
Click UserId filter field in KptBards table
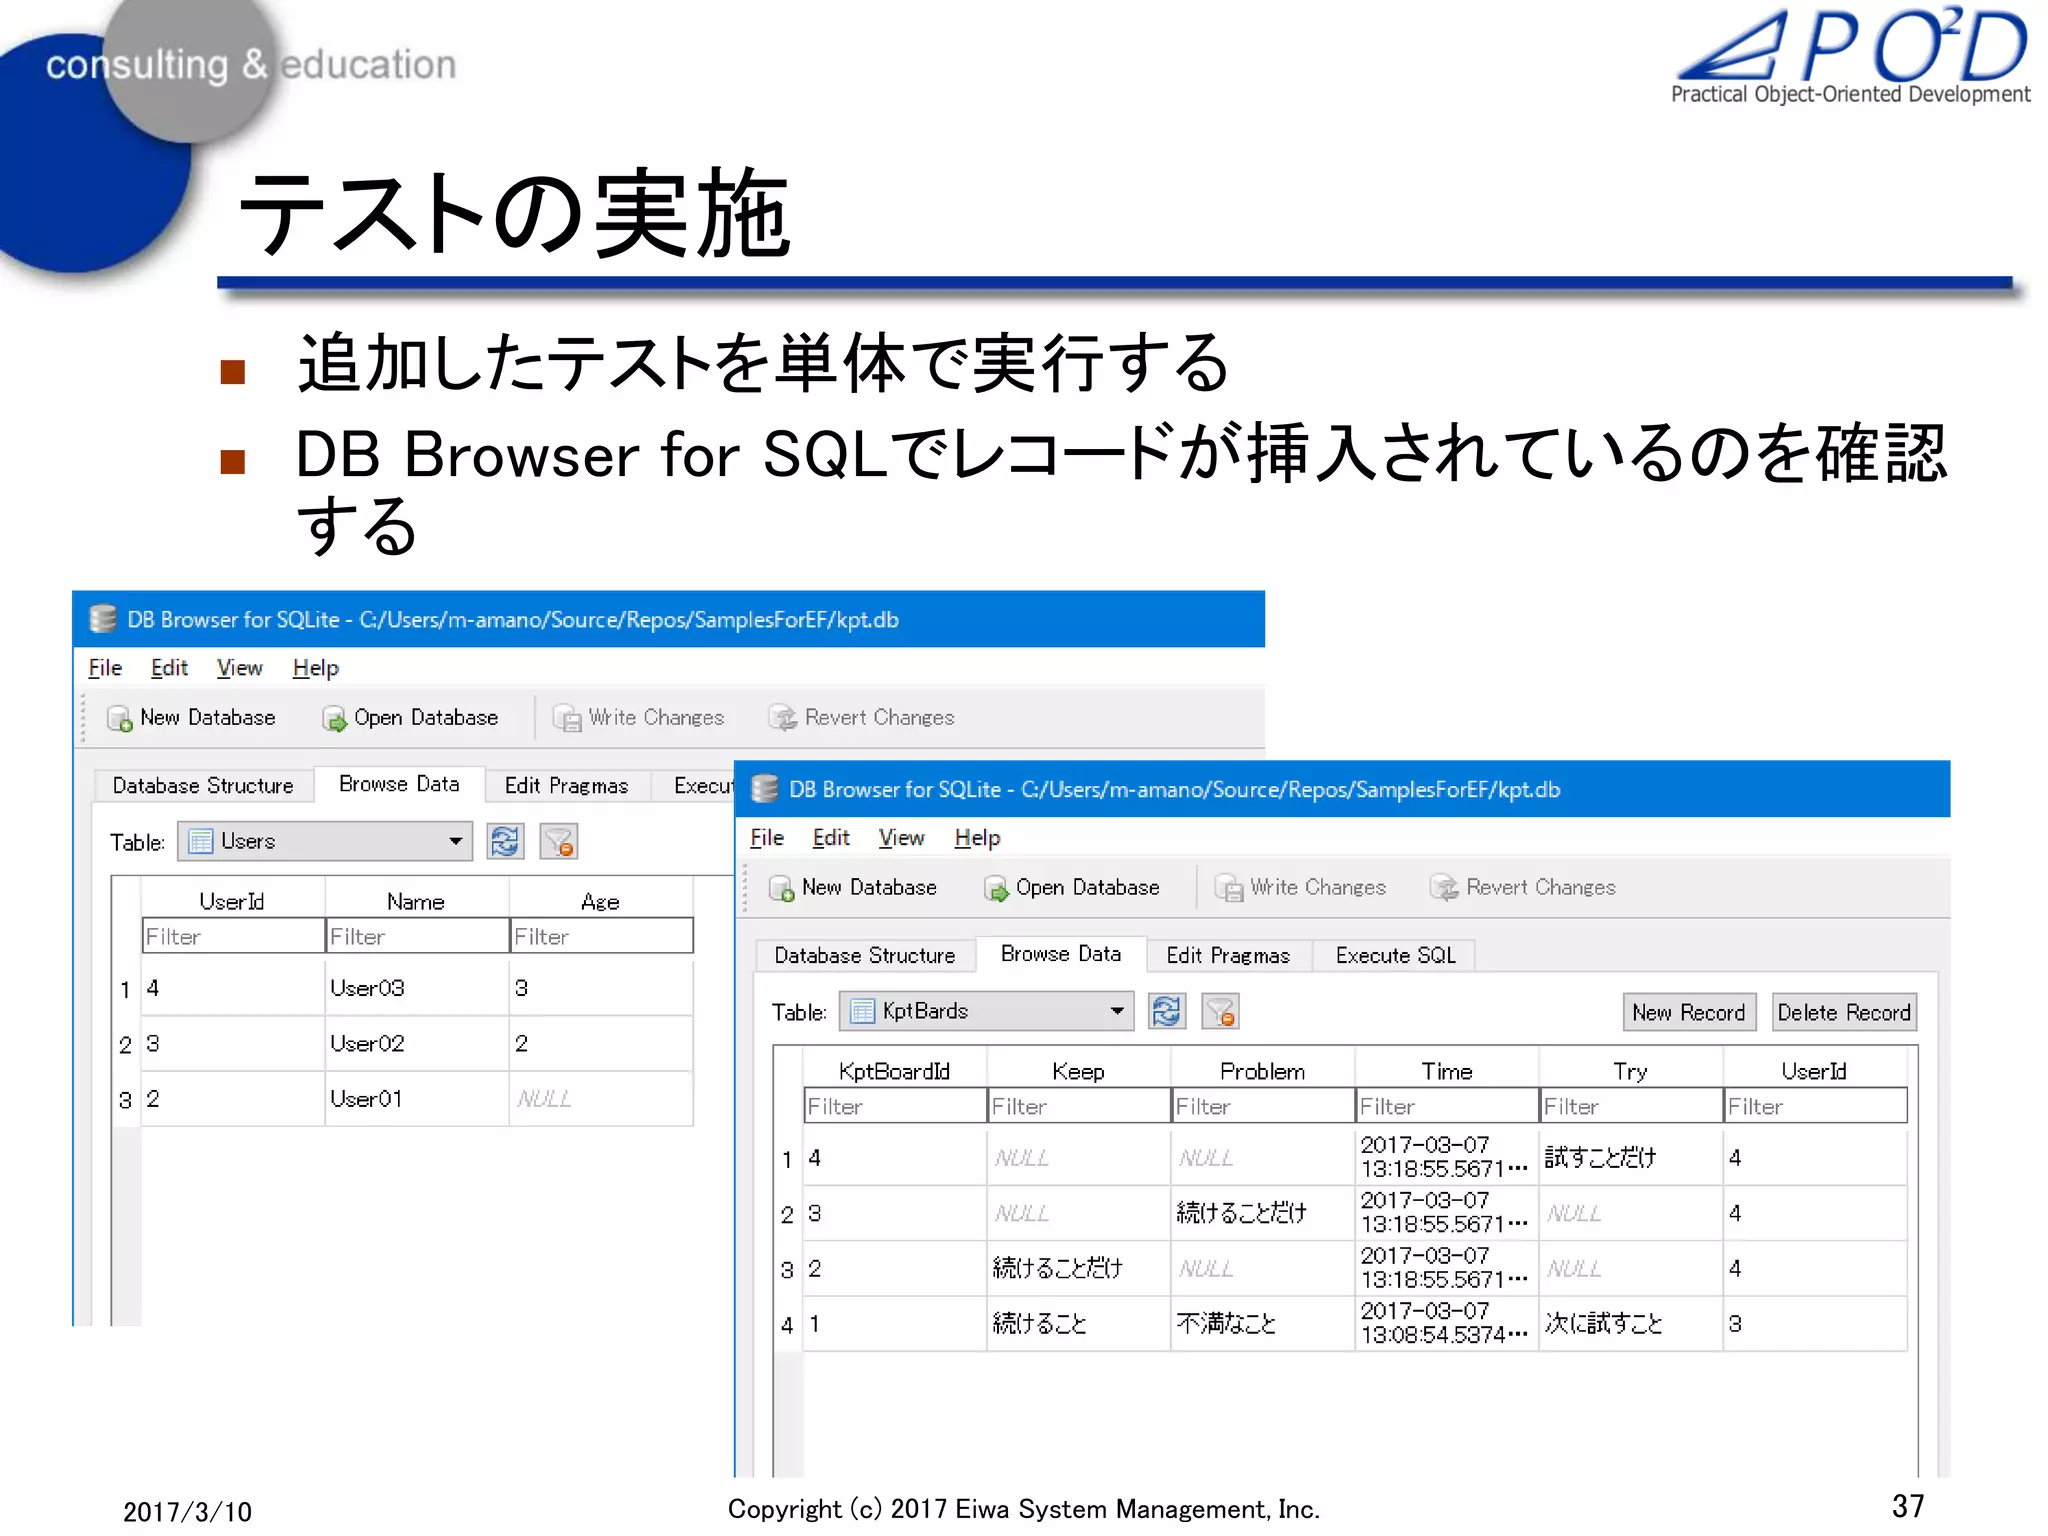(1816, 1106)
